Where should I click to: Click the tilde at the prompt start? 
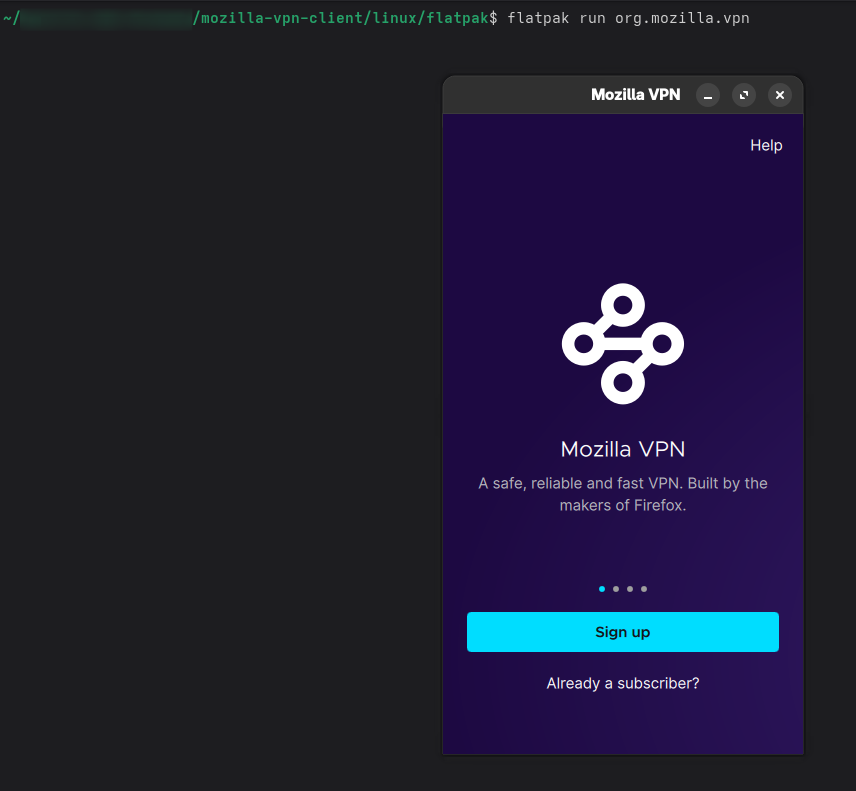pyautogui.click(x=7, y=19)
